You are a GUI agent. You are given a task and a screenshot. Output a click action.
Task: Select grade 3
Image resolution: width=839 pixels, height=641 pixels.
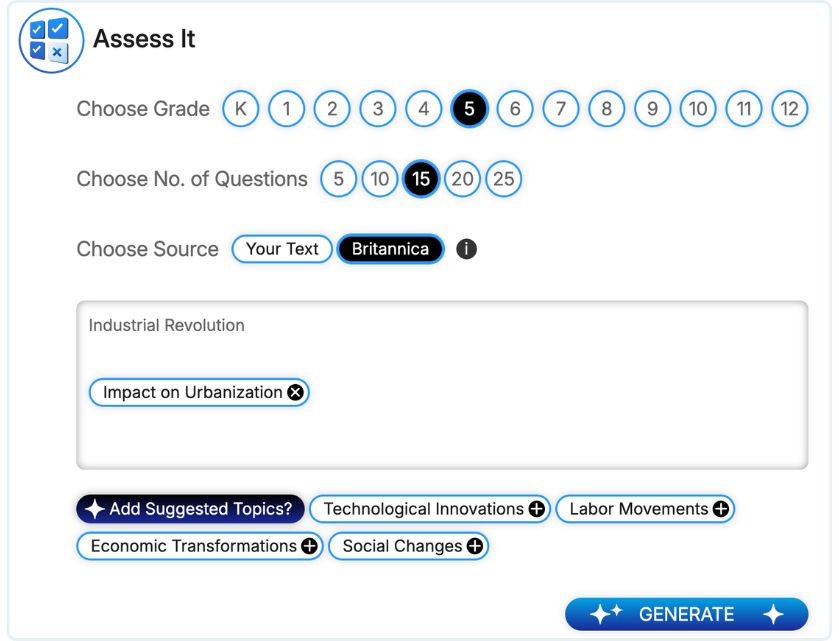[378, 109]
